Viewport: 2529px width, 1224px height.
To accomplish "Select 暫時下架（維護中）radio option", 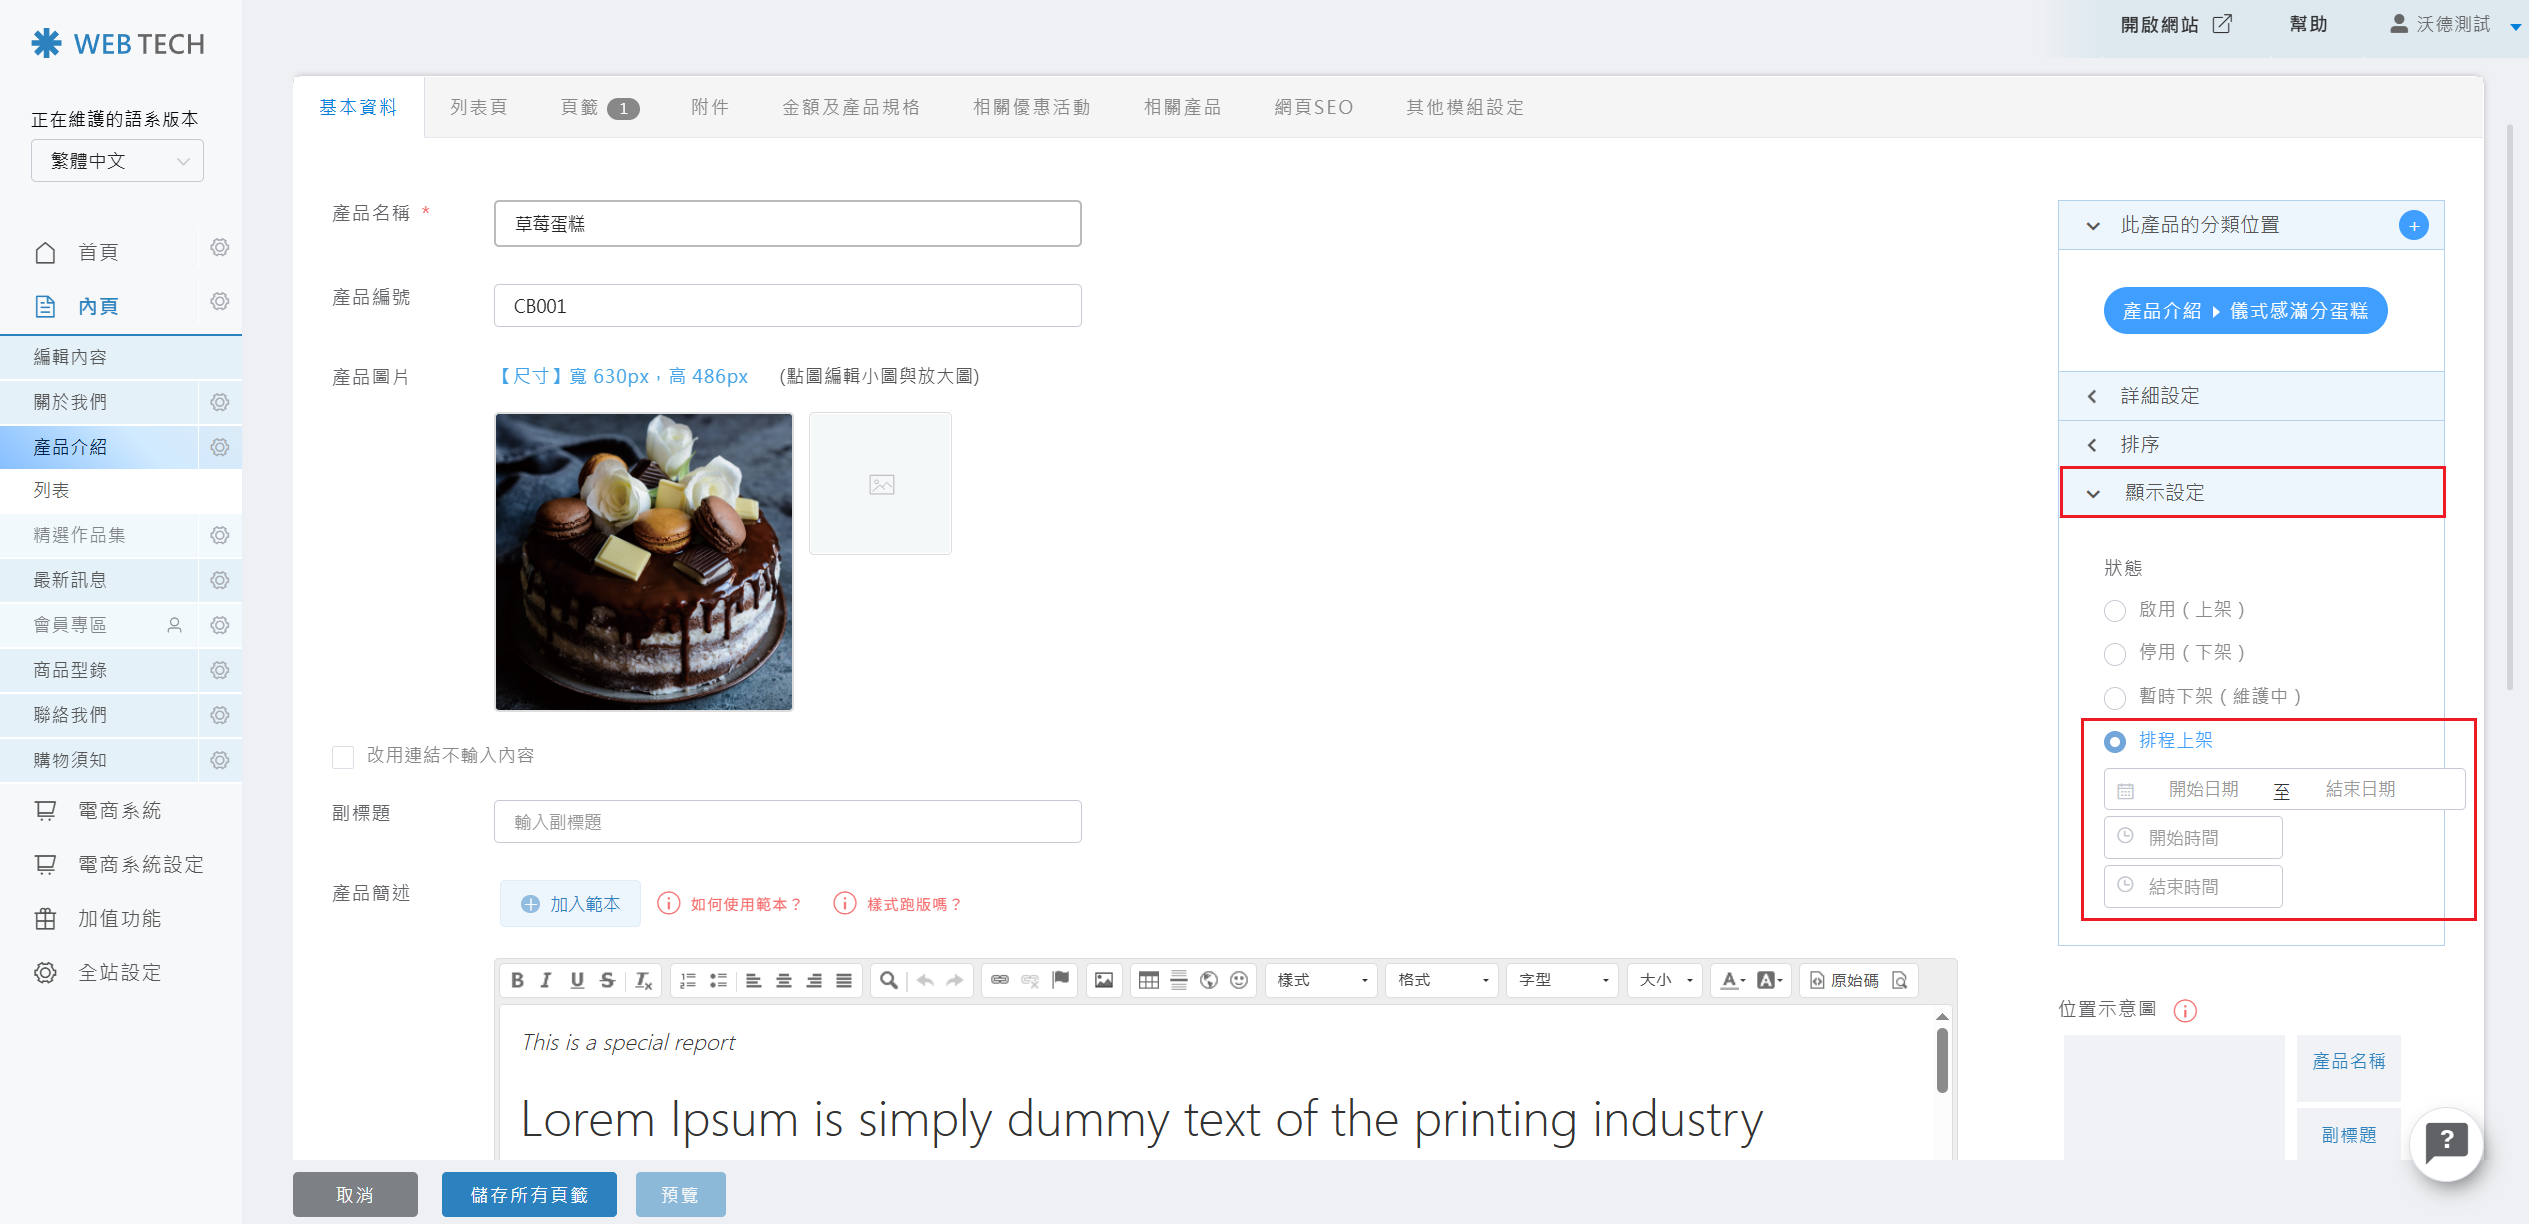I will (2114, 697).
